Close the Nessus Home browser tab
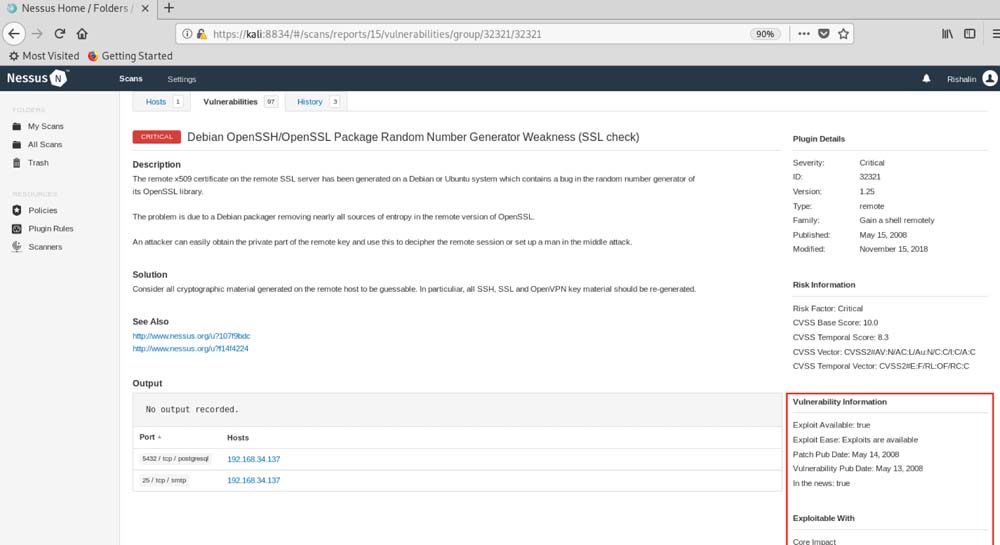 [145, 8]
